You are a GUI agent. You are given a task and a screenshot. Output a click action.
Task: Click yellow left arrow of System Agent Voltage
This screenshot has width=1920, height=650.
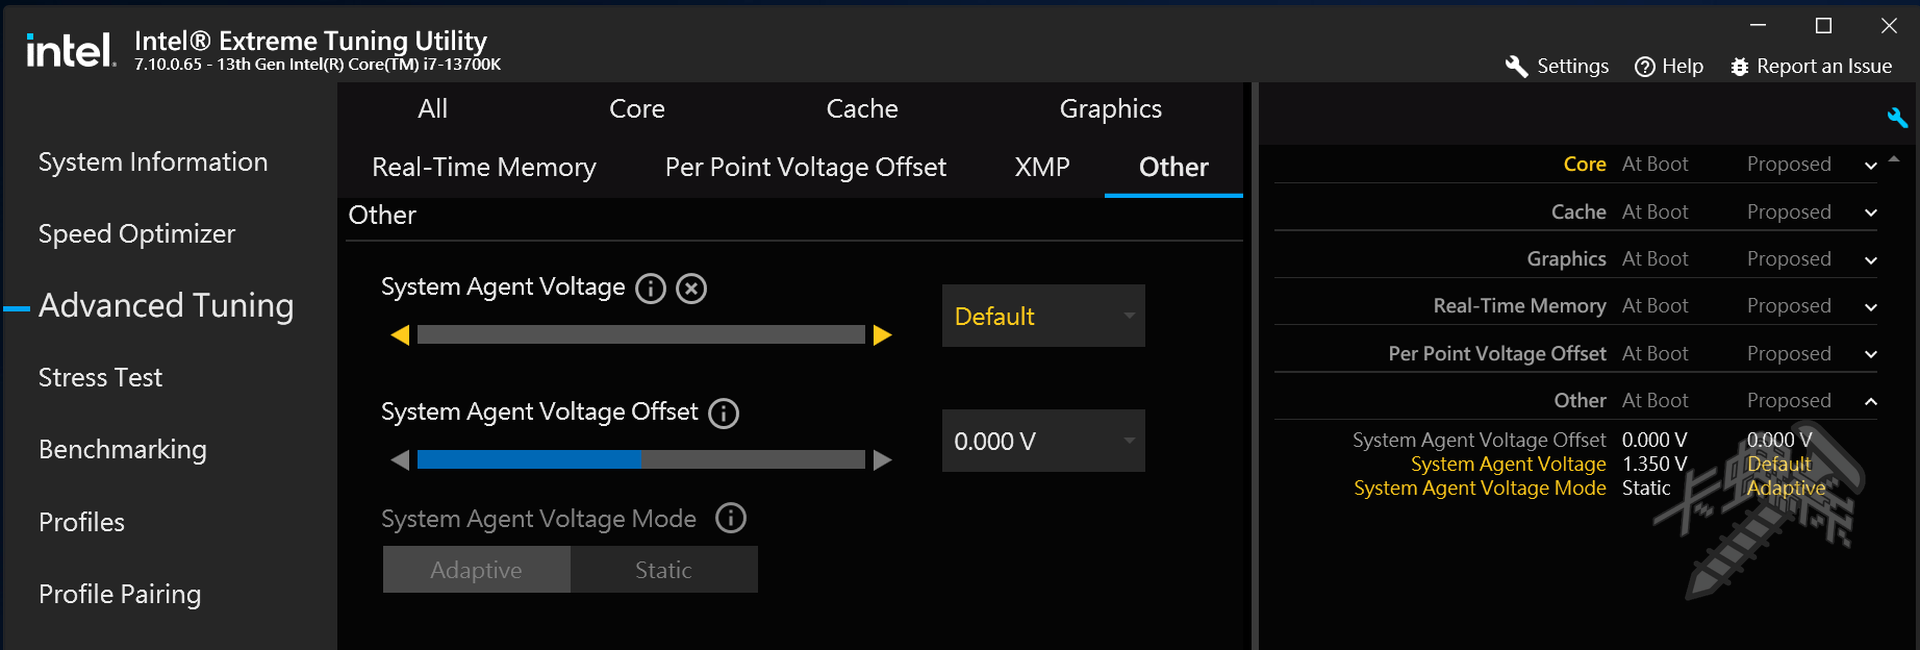point(400,335)
